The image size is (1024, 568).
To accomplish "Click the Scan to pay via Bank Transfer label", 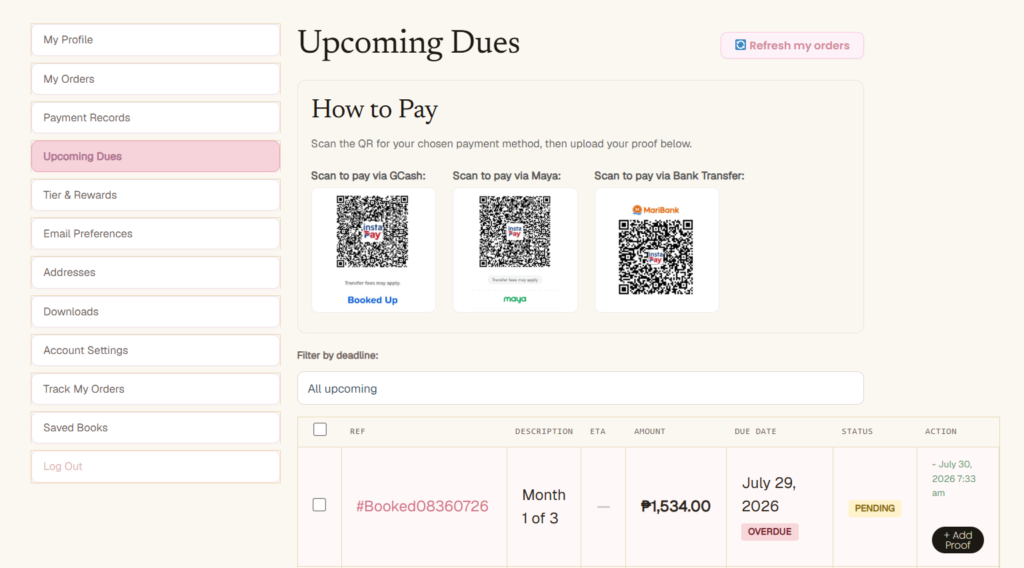I will pyautogui.click(x=669, y=176).
